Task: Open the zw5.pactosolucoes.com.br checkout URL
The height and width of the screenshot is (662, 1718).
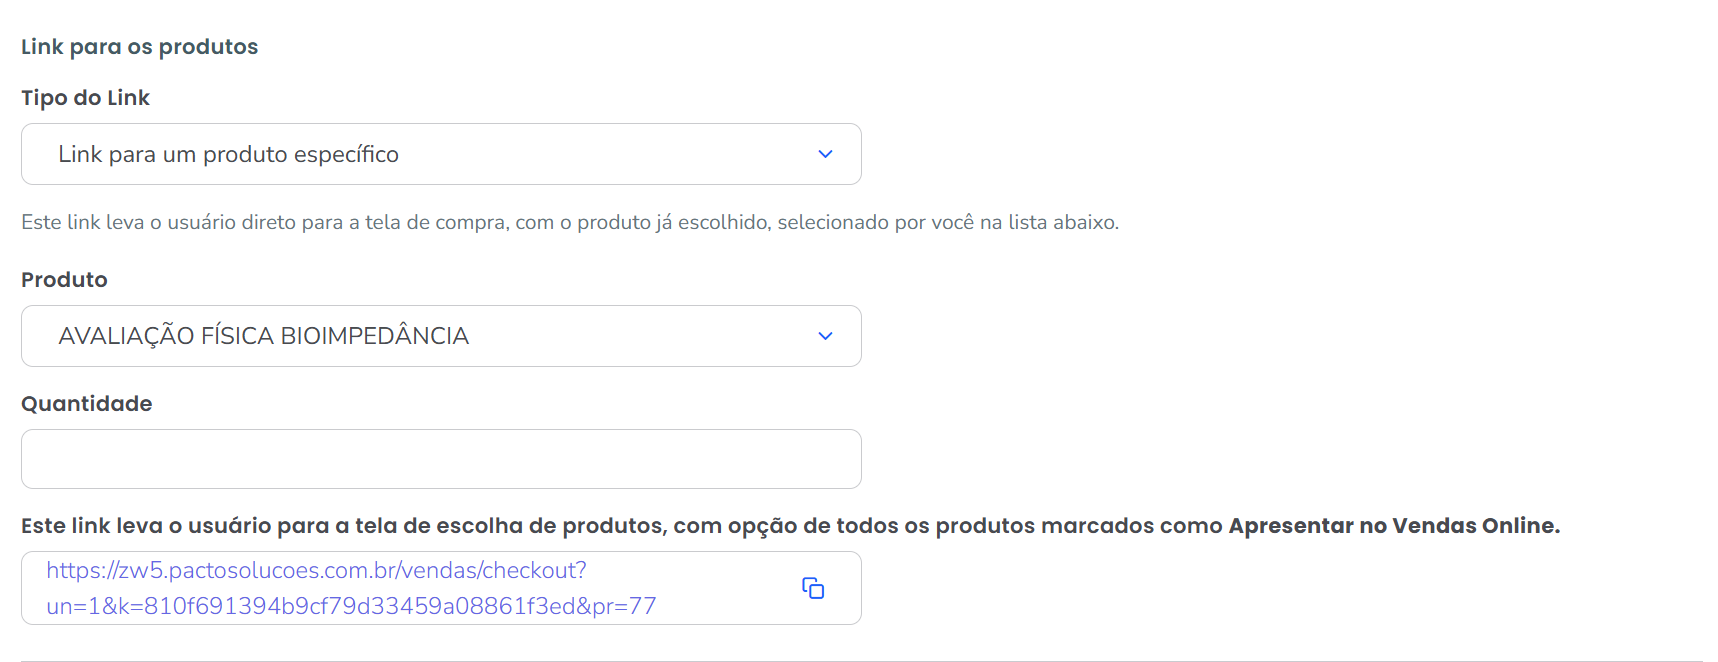Action: point(316,571)
